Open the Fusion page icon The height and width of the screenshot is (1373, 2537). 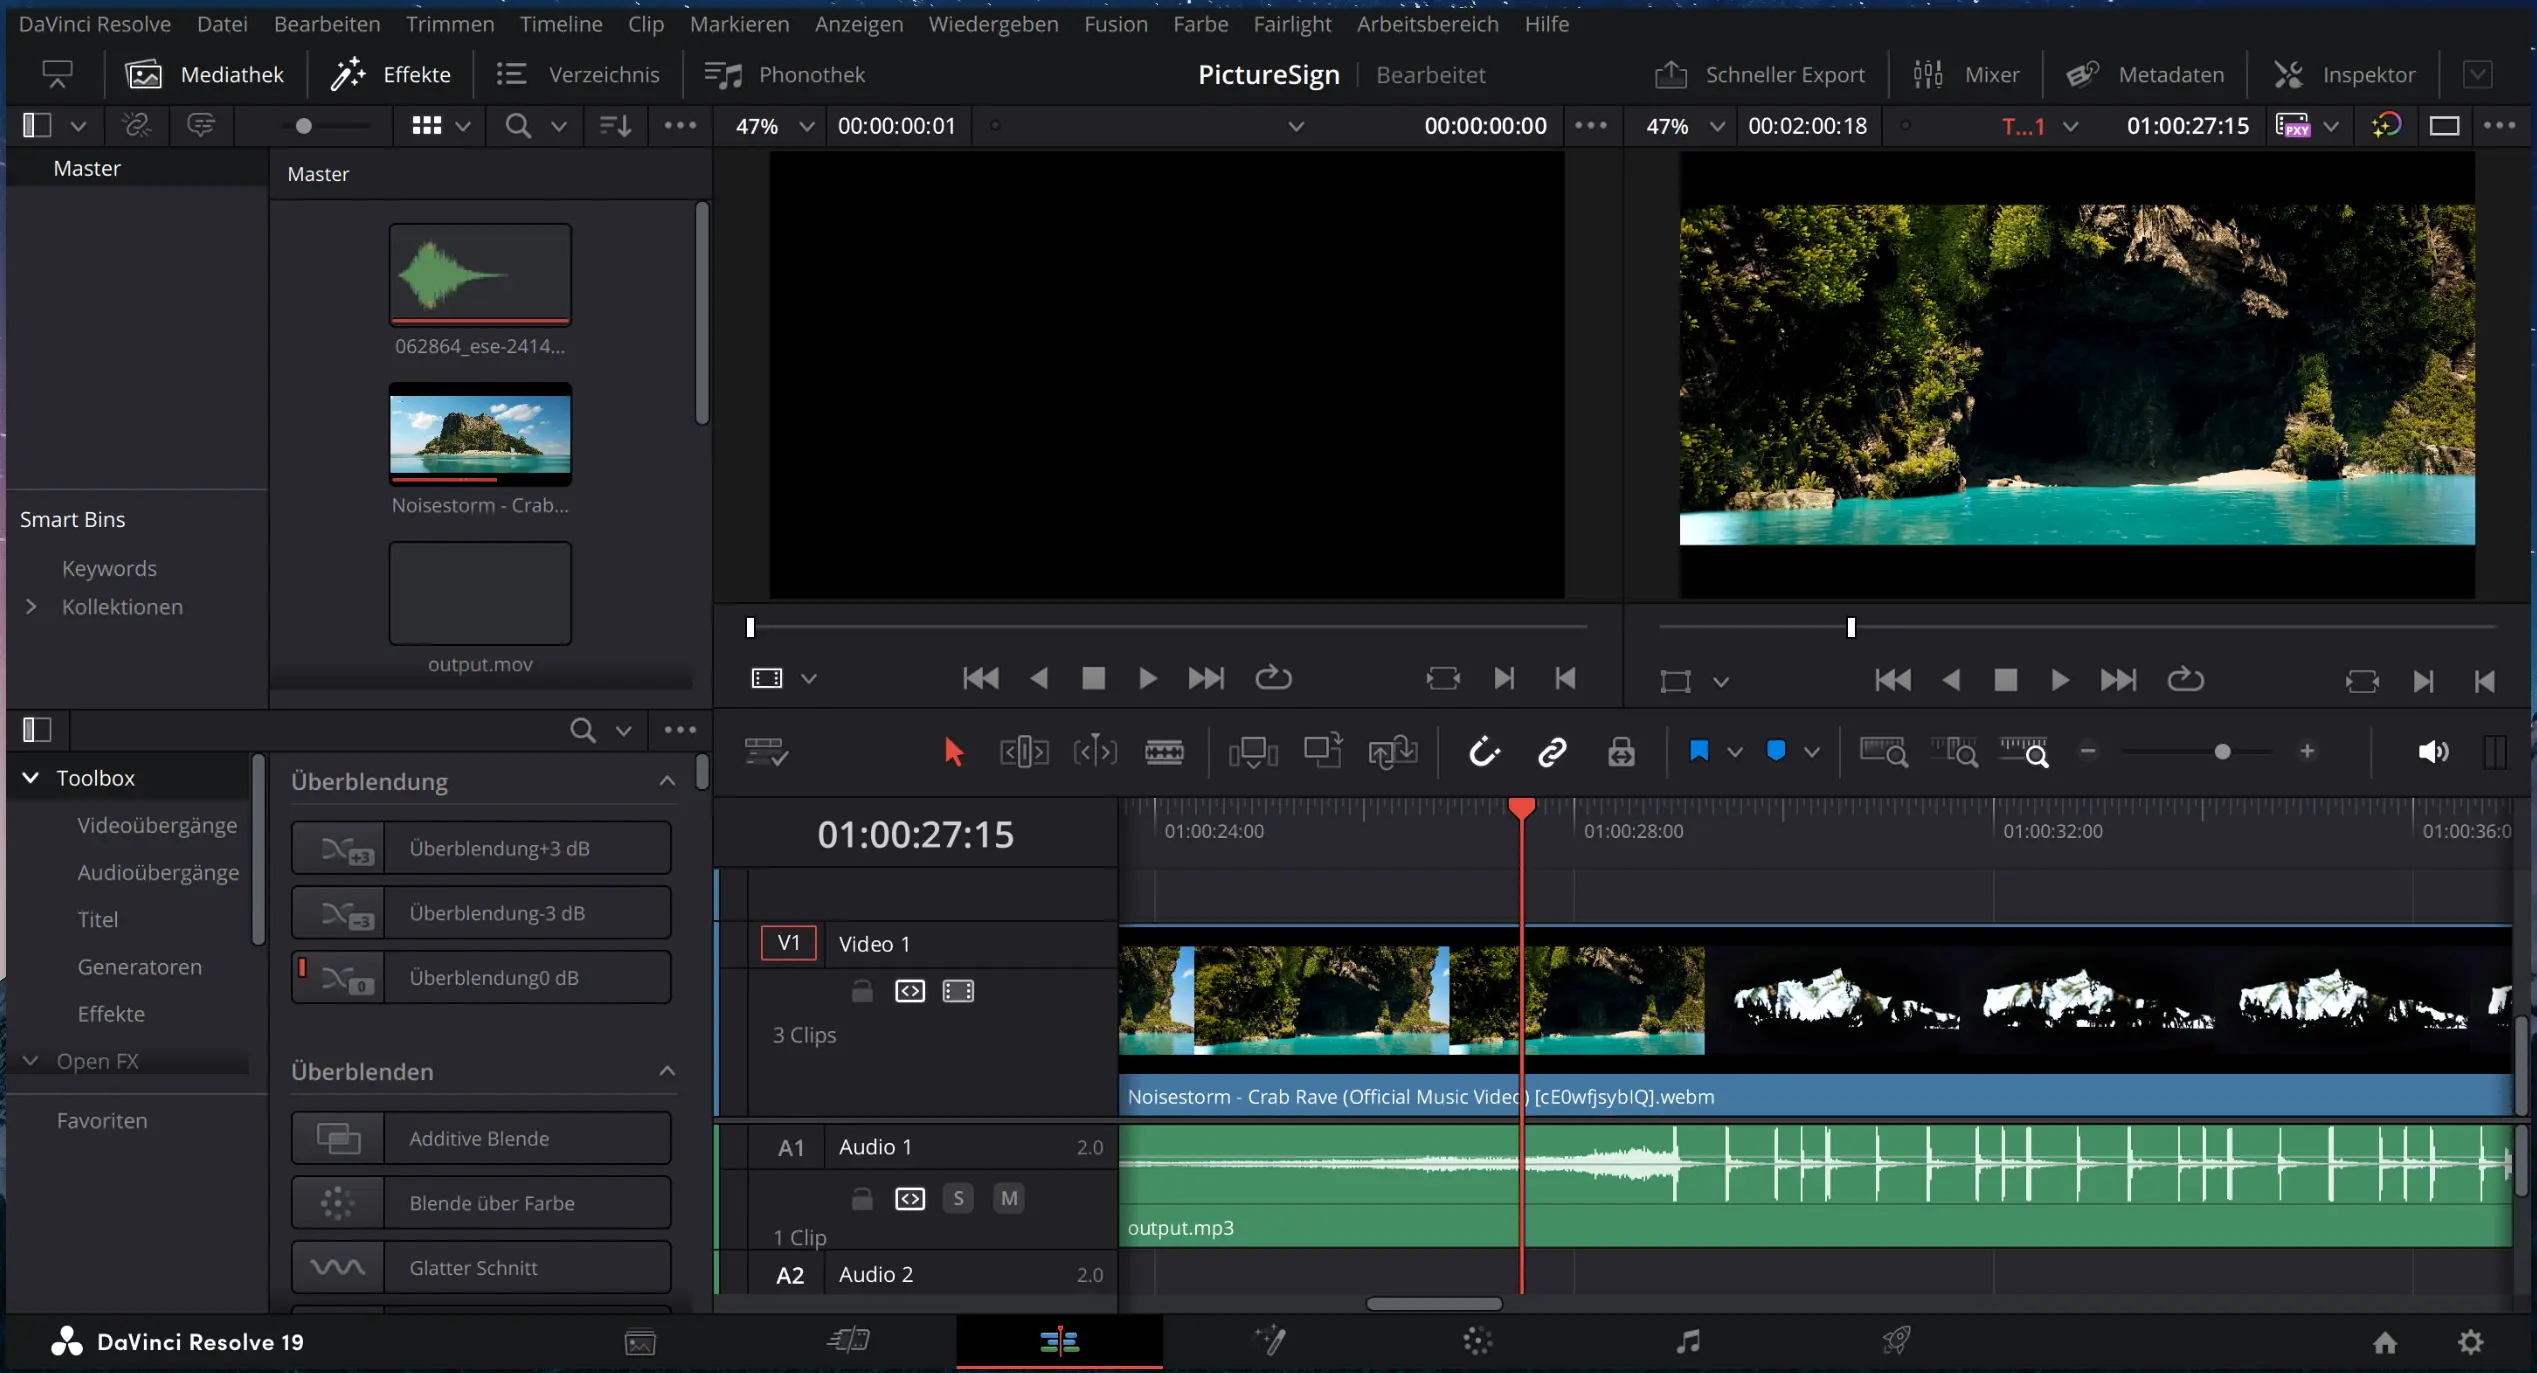(x=1270, y=1341)
